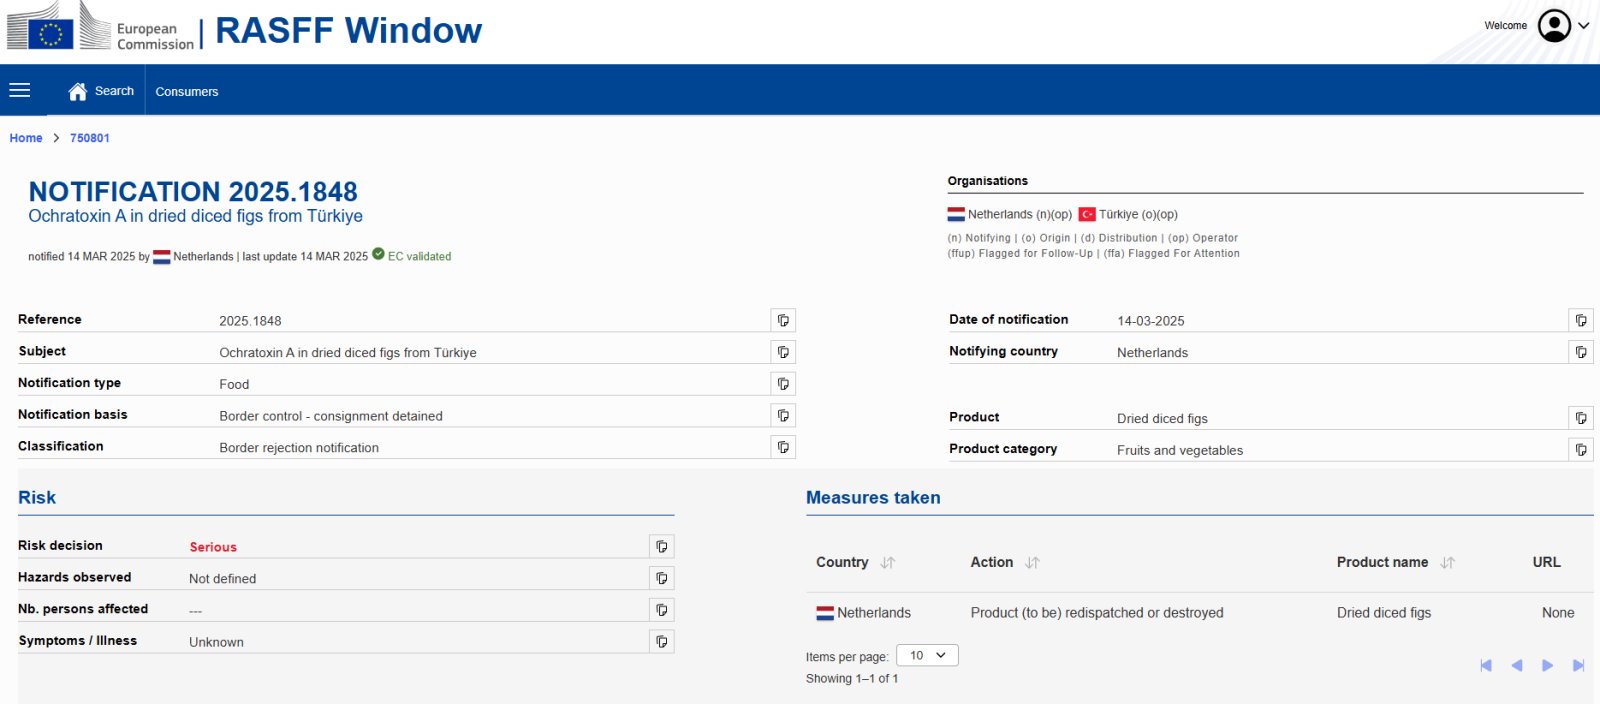Go to previous page of measures
This screenshot has width=1600, height=704.
click(1517, 666)
